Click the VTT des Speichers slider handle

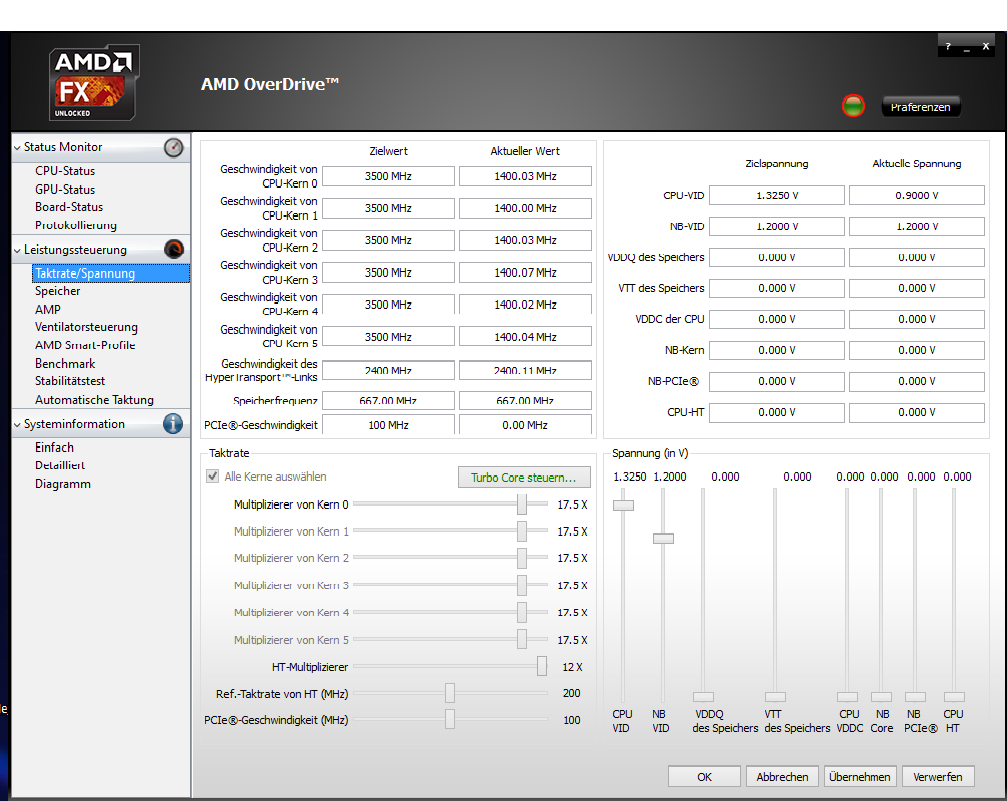(775, 697)
